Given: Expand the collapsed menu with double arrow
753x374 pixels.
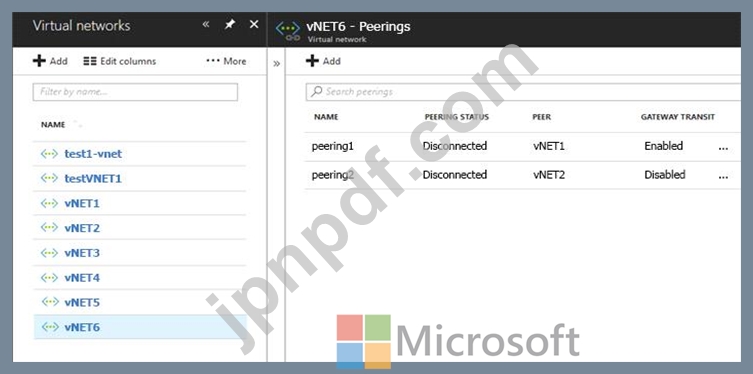Looking at the screenshot, I should [276, 63].
